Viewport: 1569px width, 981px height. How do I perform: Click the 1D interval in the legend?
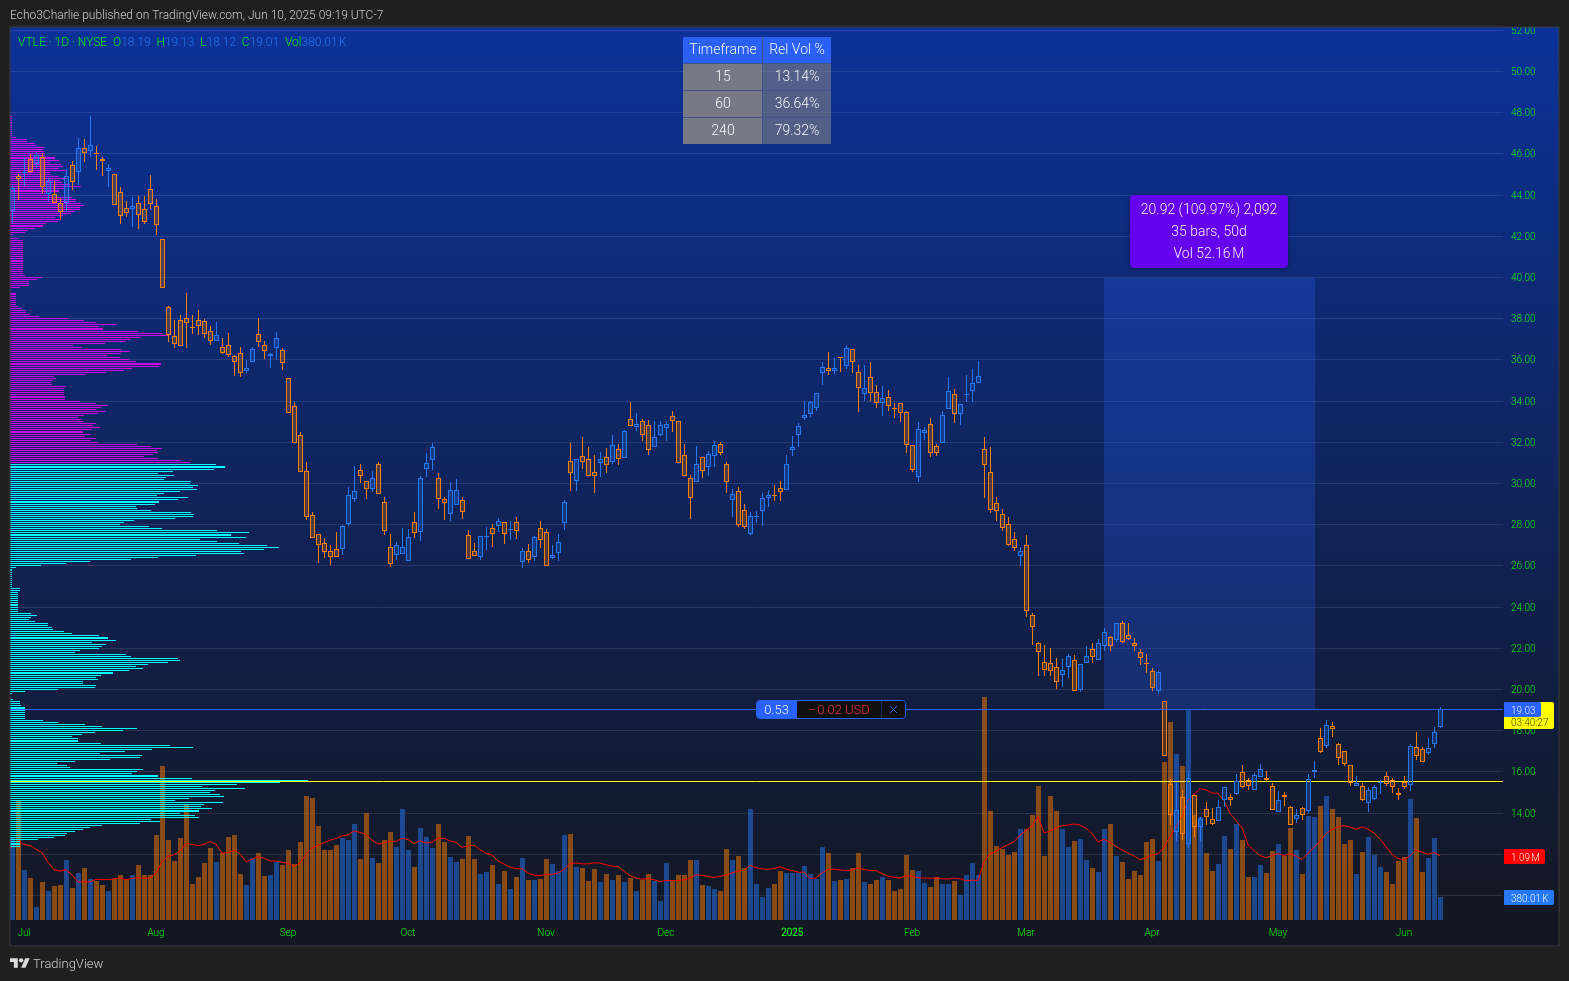(x=62, y=42)
